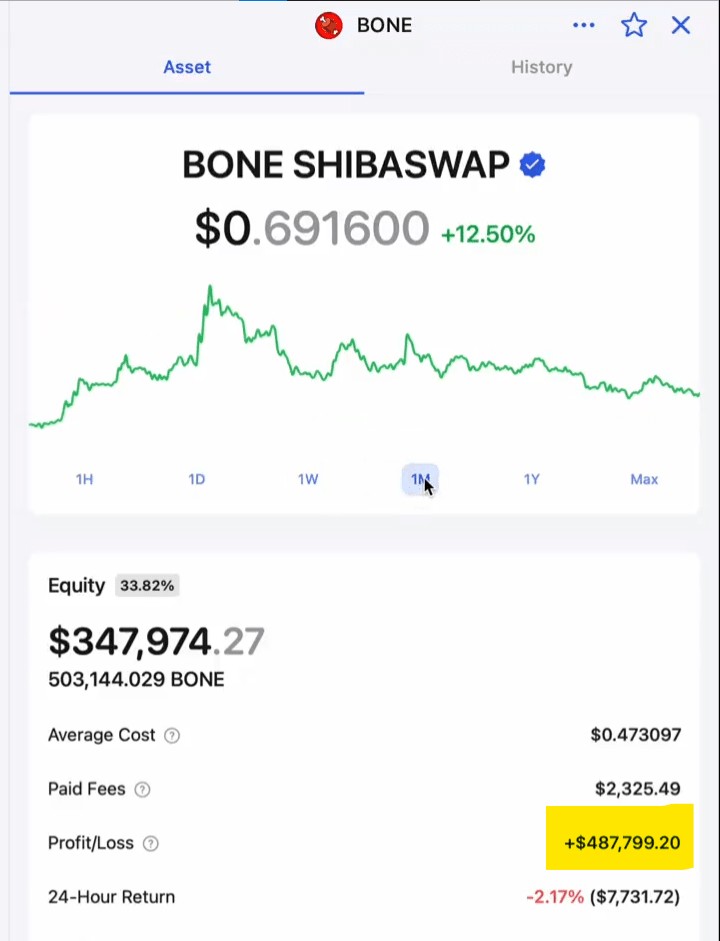
Task: Open the three-dots more options menu
Action: [x=583, y=25]
